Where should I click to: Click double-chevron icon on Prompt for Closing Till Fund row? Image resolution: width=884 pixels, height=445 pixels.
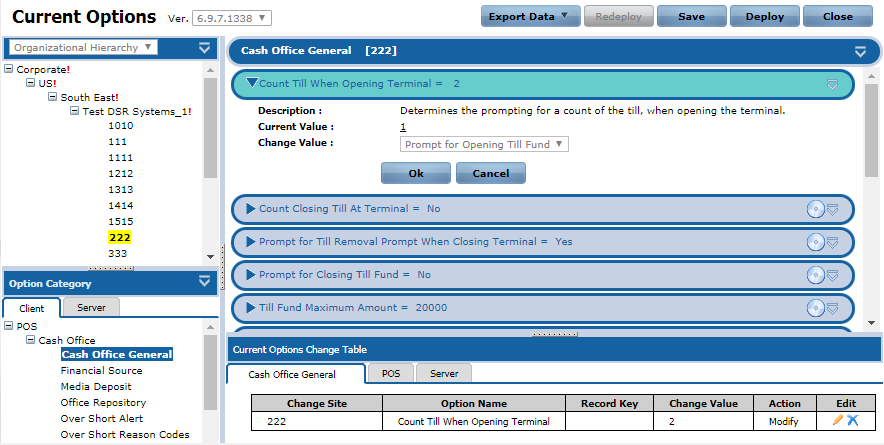point(833,276)
